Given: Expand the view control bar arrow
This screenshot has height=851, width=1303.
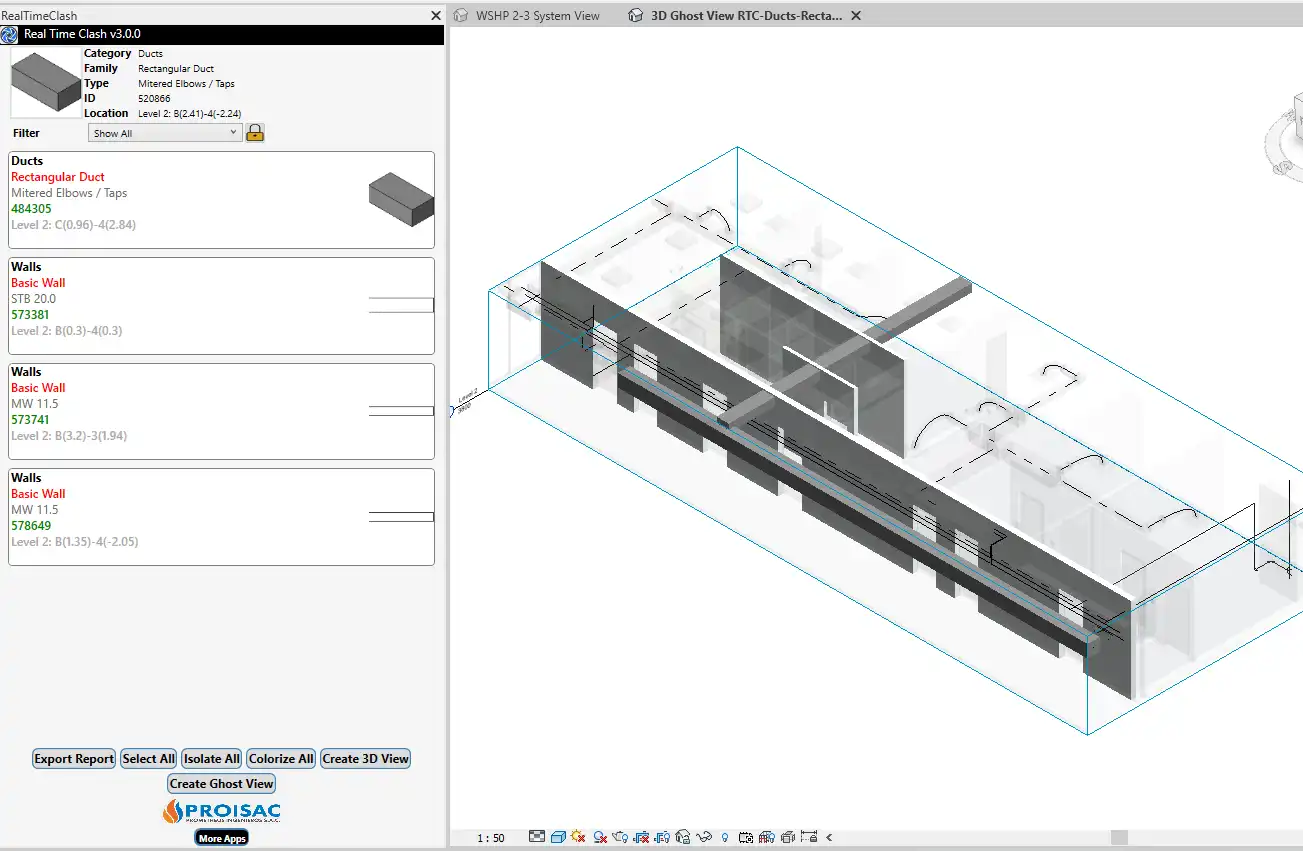Looking at the screenshot, I should pos(829,837).
